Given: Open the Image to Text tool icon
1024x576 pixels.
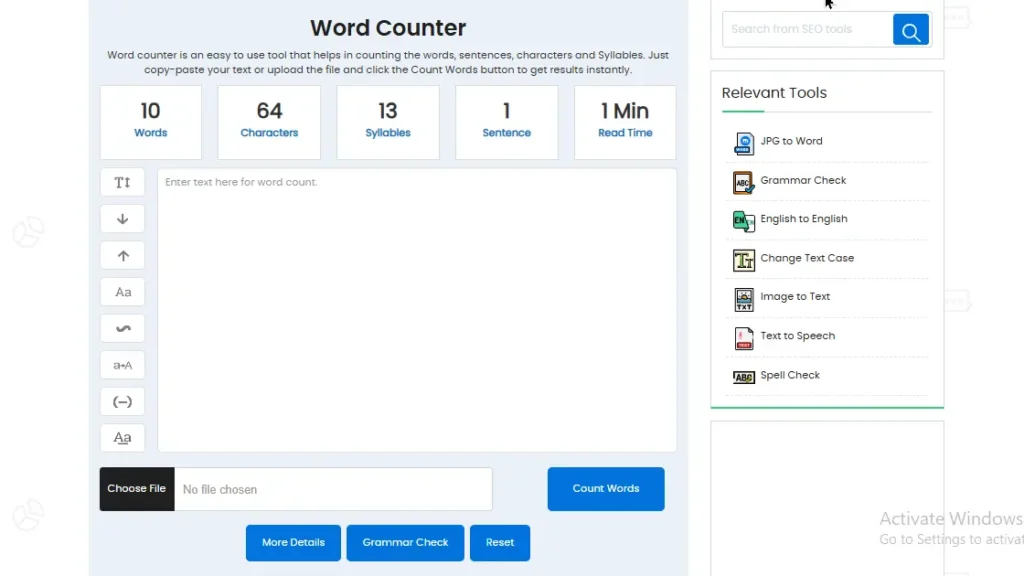Looking at the screenshot, I should tap(743, 299).
